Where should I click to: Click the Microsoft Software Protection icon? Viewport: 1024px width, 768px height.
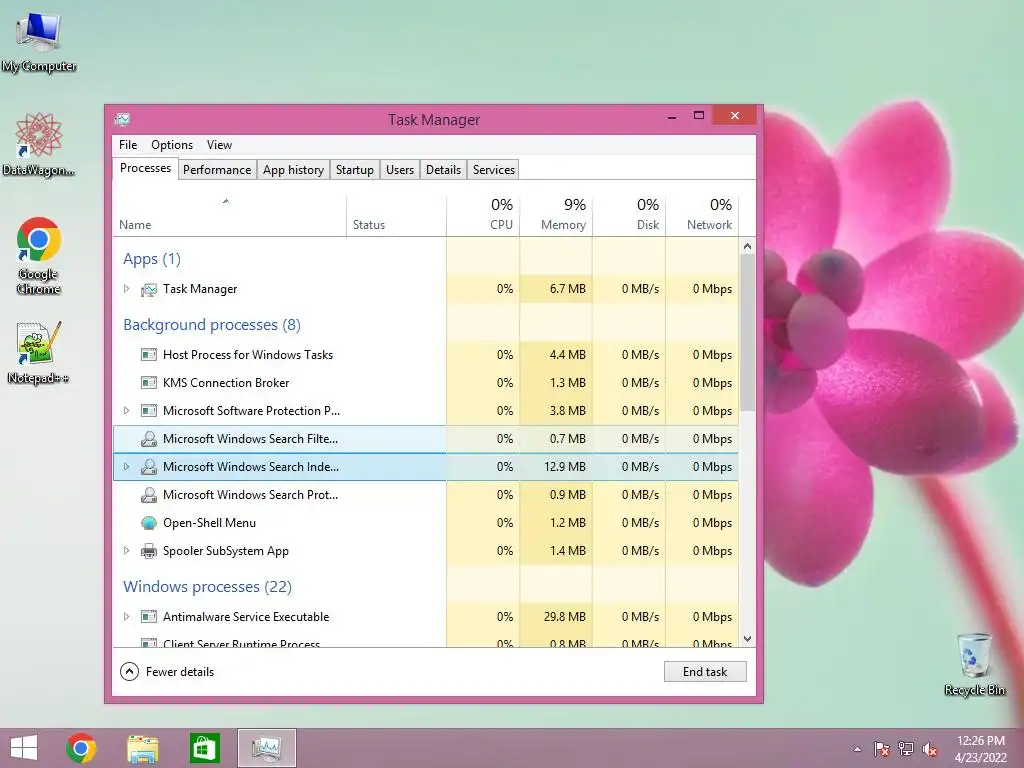[x=149, y=411]
